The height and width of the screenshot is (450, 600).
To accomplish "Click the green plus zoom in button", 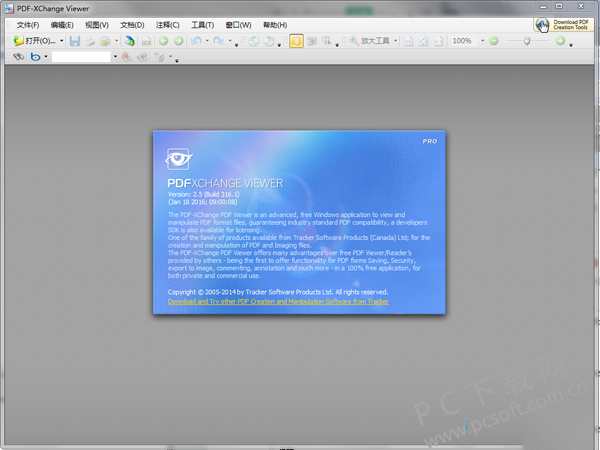I will pos(561,41).
